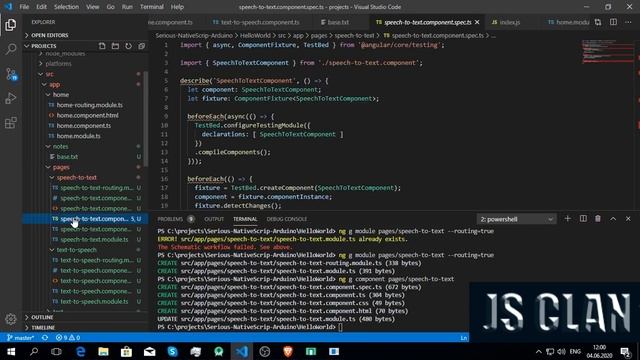Launch Microsoft Edge from the taskbar

[80, 351]
